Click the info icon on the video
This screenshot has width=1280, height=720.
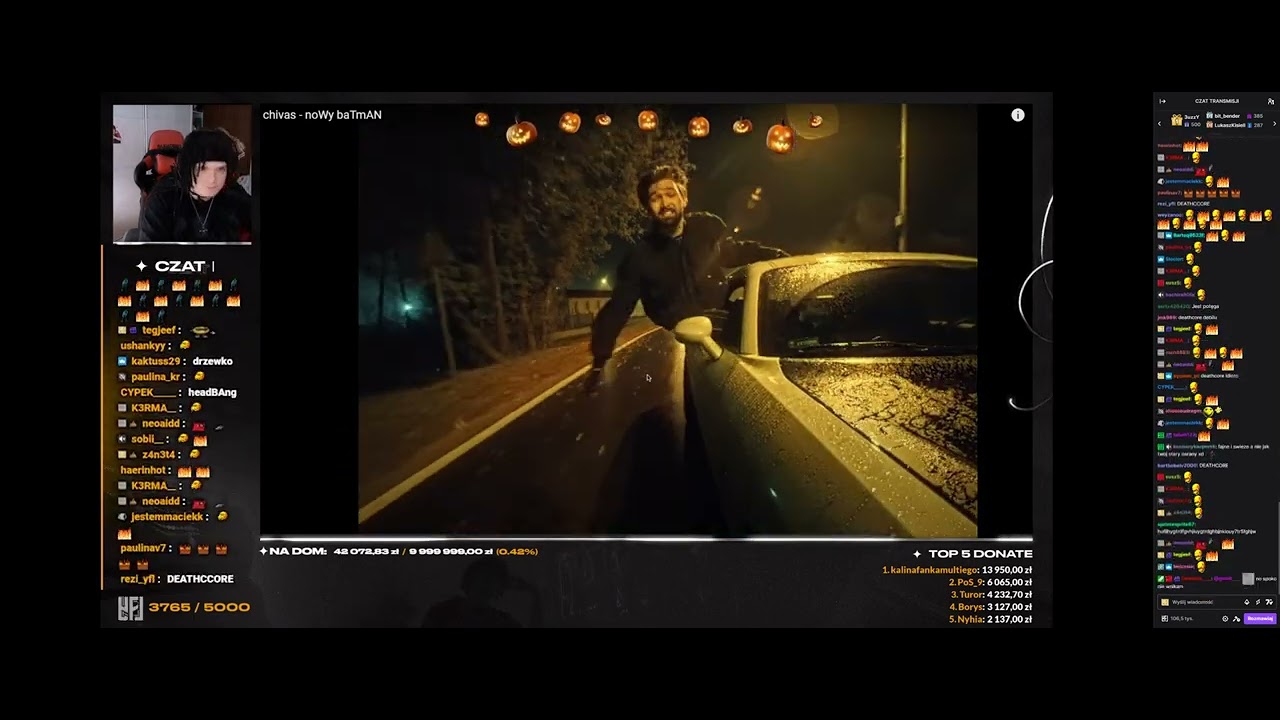[x=1017, y=115]
